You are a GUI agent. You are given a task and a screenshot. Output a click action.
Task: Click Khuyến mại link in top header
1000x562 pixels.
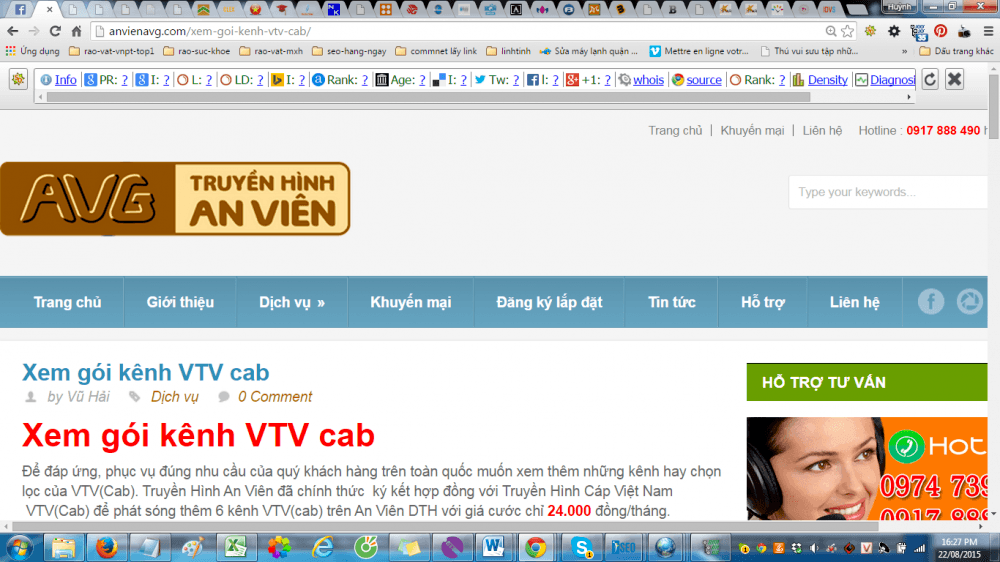click(x=752, y=130)
